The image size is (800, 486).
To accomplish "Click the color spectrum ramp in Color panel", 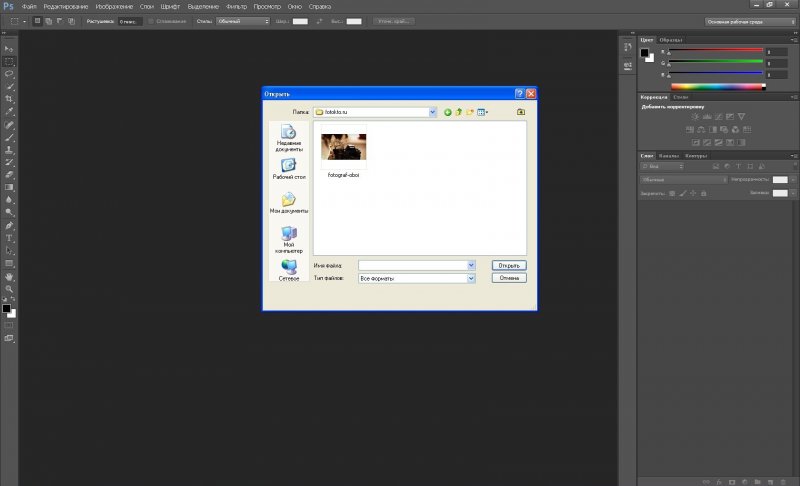I will pyautogui.click(x=715, y=87).
